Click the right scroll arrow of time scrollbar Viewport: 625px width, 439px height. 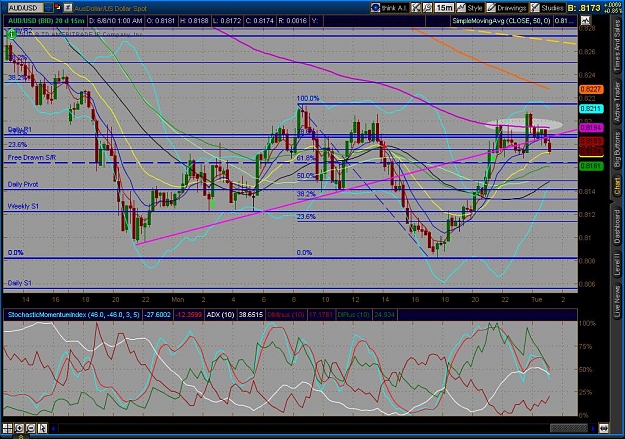tap(594, 429)
